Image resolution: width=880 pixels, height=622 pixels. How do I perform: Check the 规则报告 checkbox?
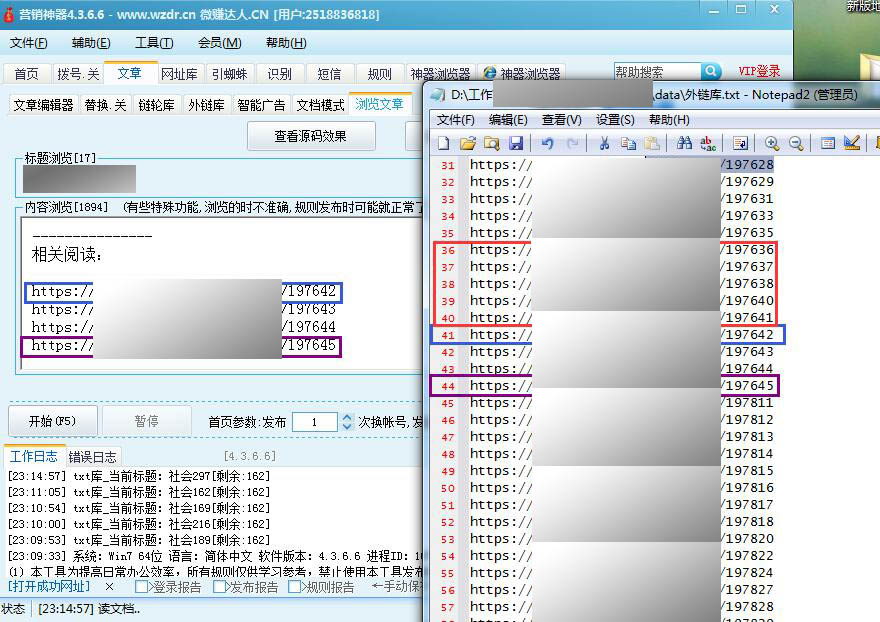(295, 587)
